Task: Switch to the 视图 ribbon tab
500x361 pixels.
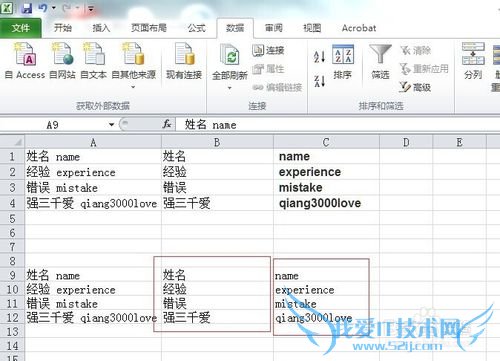Action: coord(312,28)
